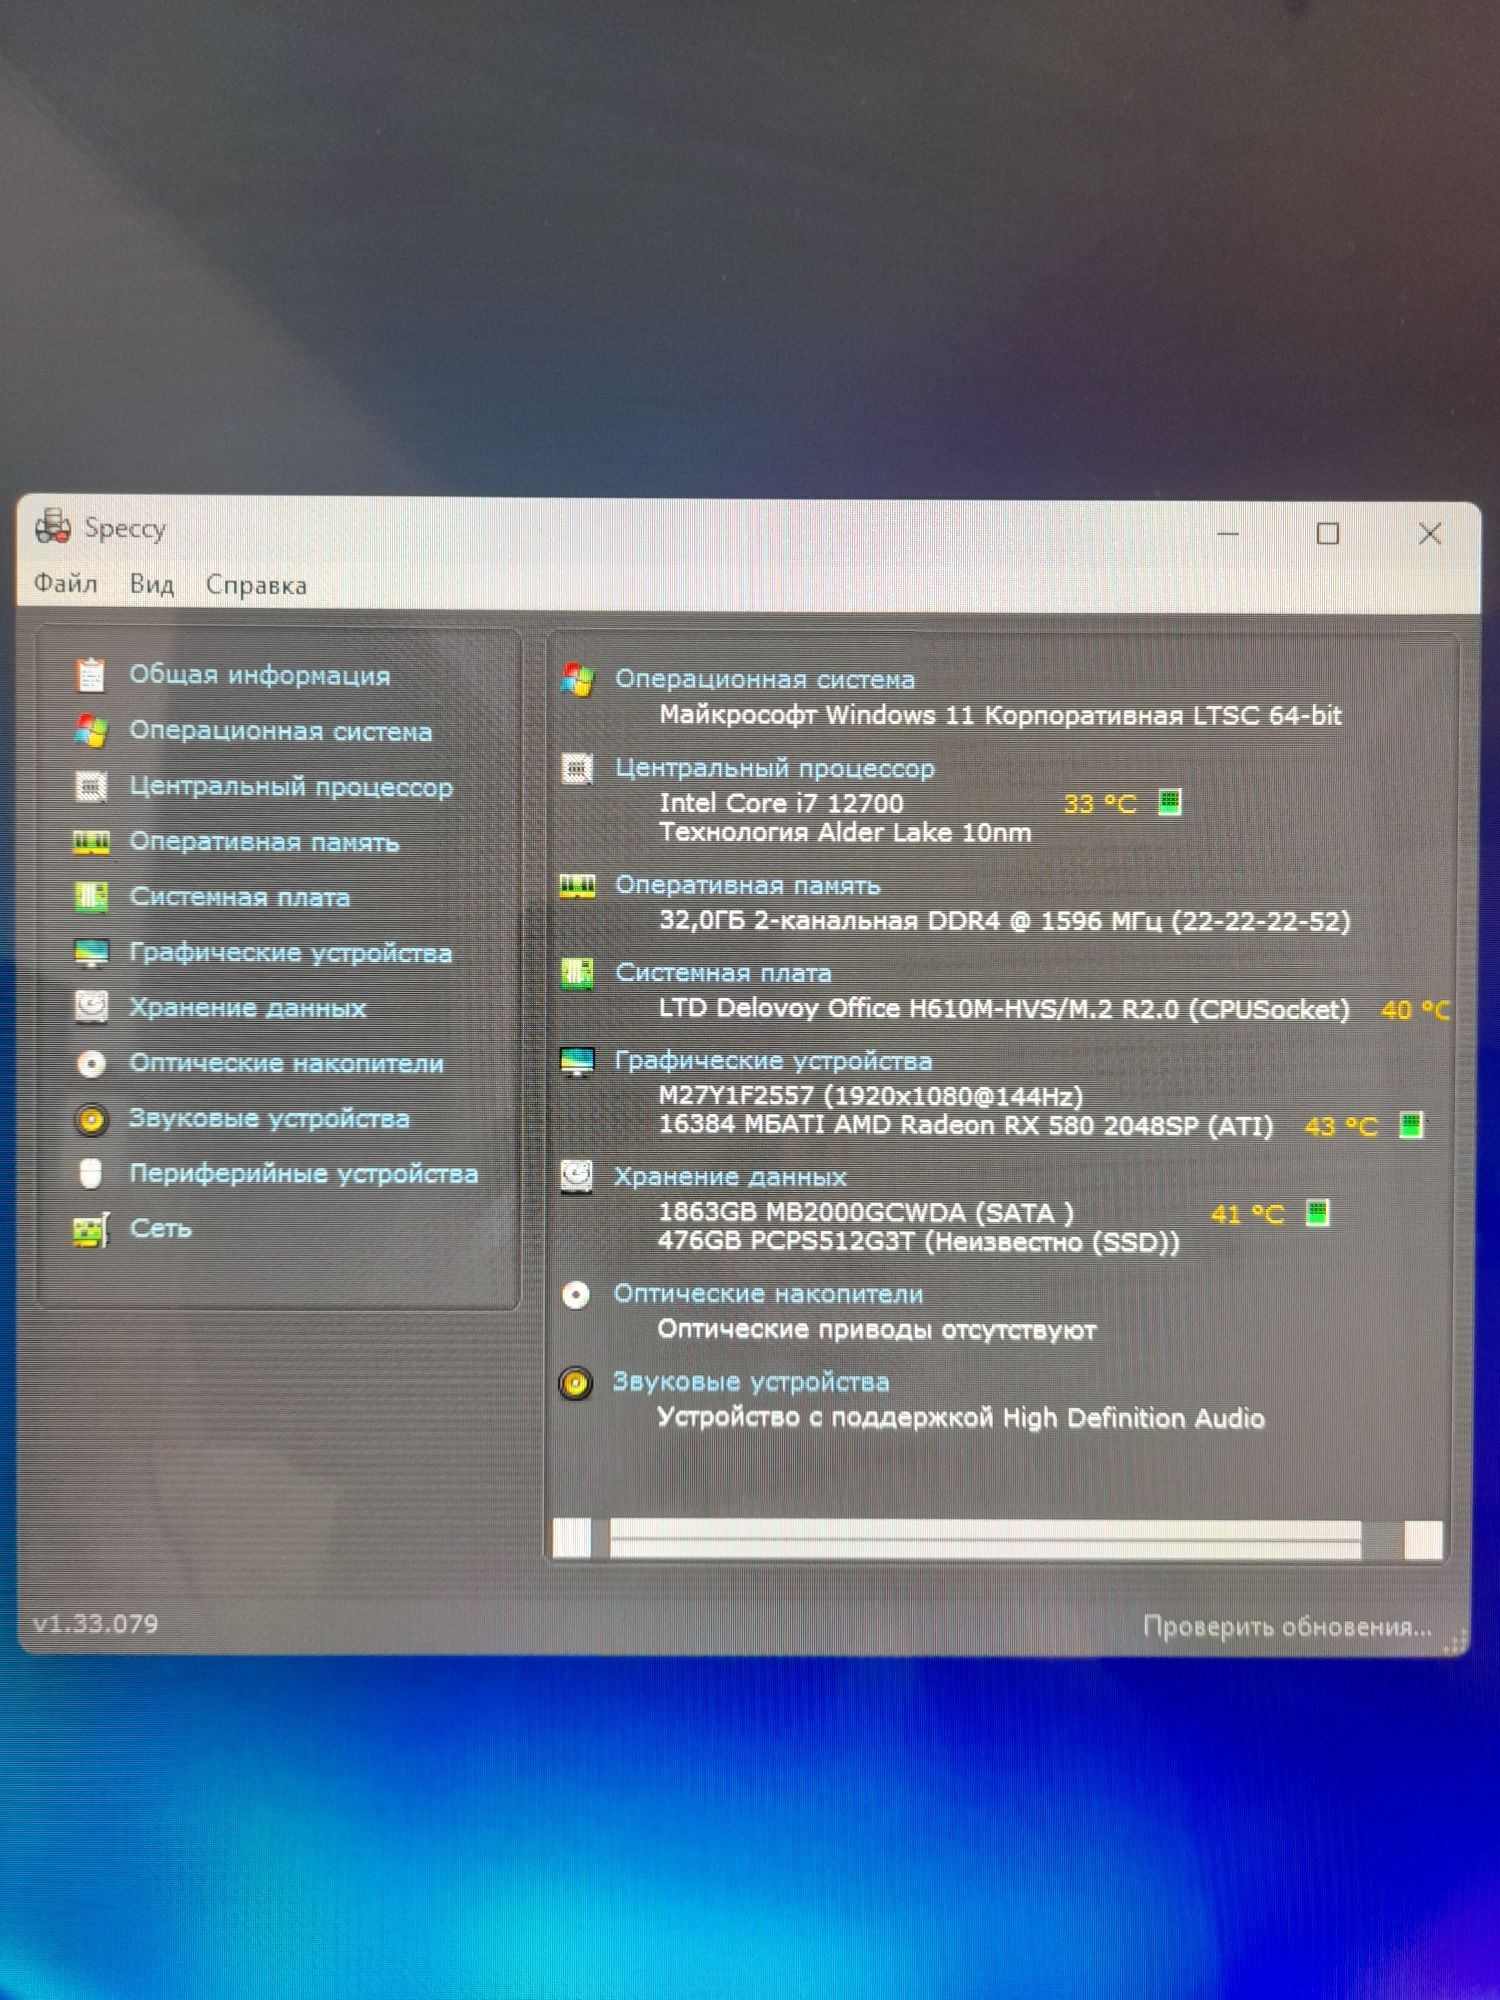This screenshot has width=1500, height=2000.
Task: Click the Сеть network card icon in sidebar
Action: tap(91, 1229)
